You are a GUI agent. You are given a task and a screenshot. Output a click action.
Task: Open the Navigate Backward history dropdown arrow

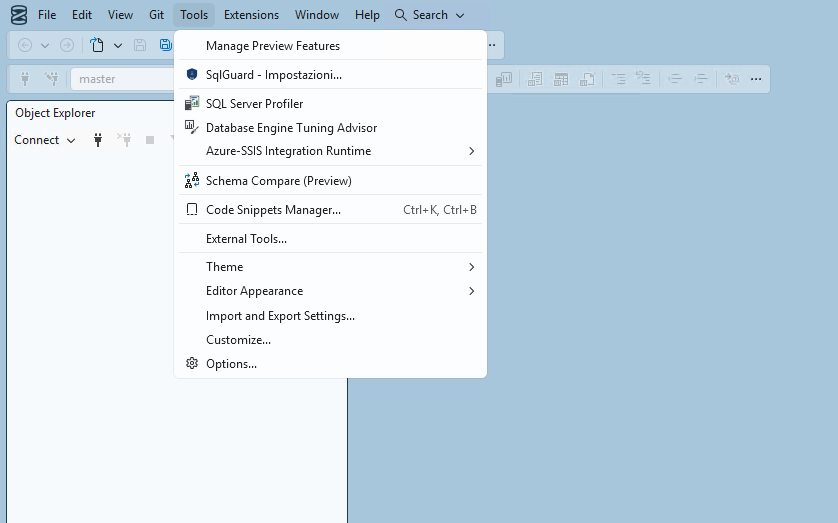click(x=45, y=46)
